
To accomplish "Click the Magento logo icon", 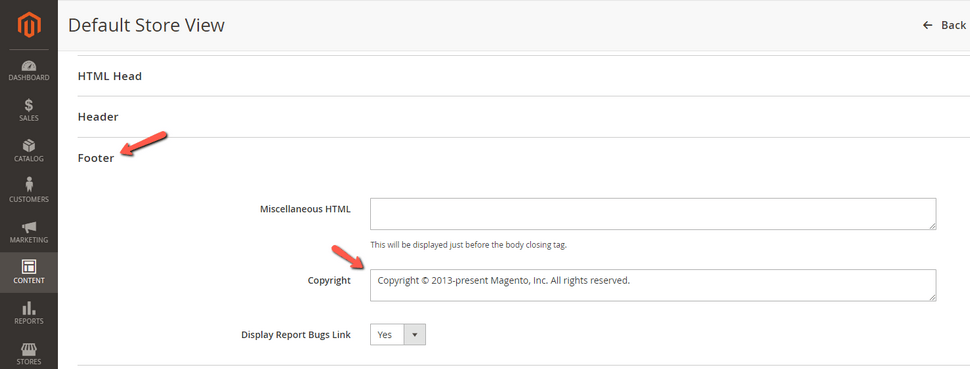I will pos(29,25).
